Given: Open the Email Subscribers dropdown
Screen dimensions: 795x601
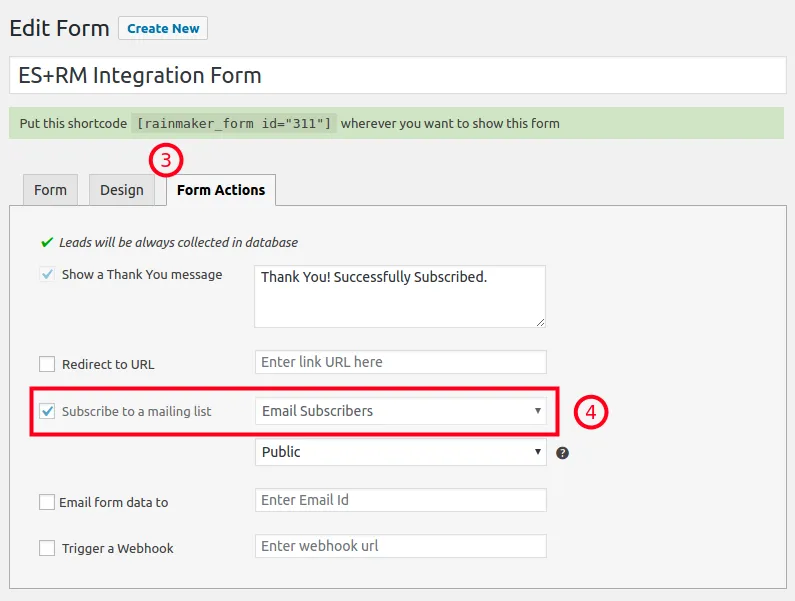Looking at the screenshot, I should [x=401, y=411].
